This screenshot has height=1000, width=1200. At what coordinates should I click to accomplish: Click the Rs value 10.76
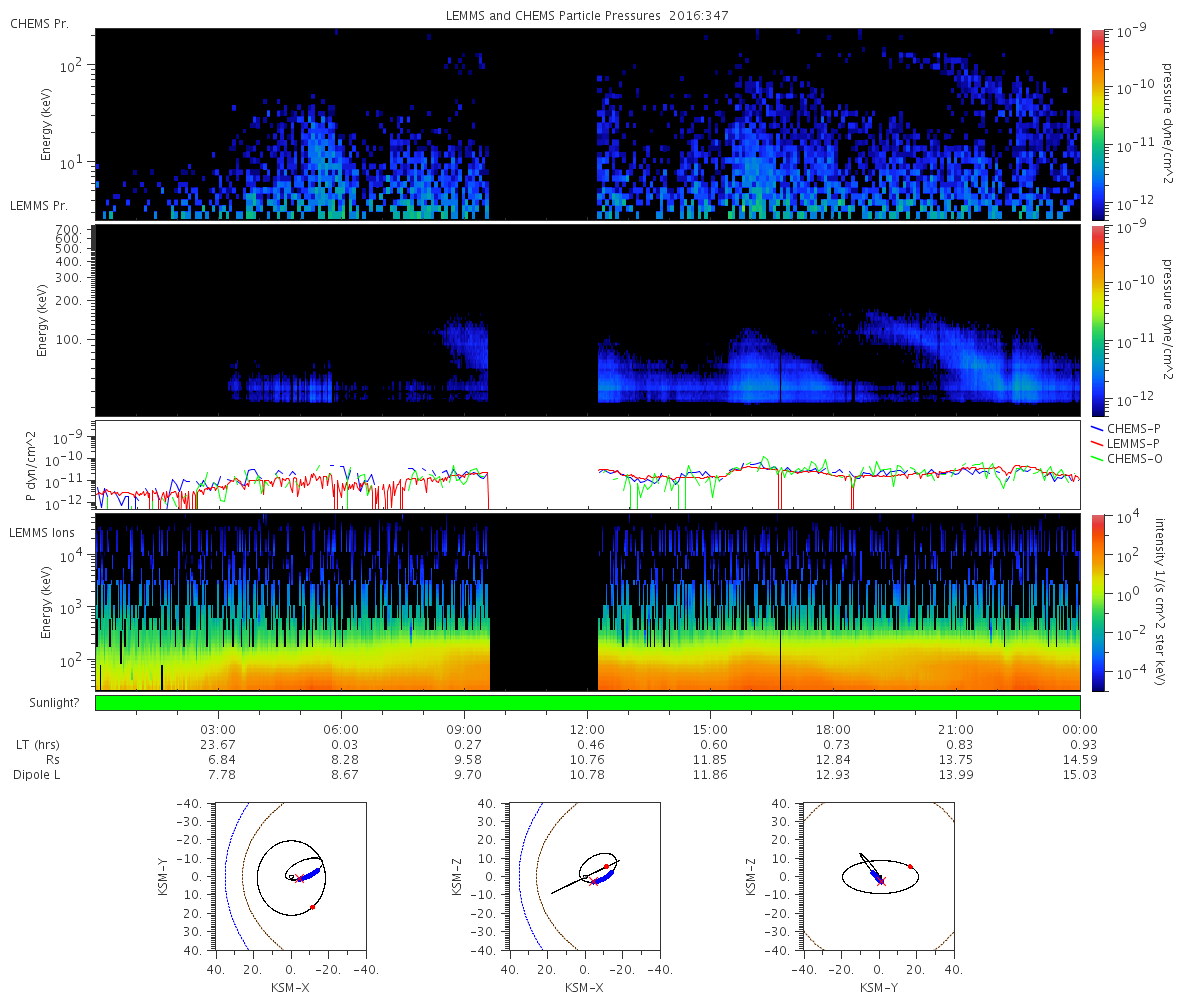click(587, 759)
